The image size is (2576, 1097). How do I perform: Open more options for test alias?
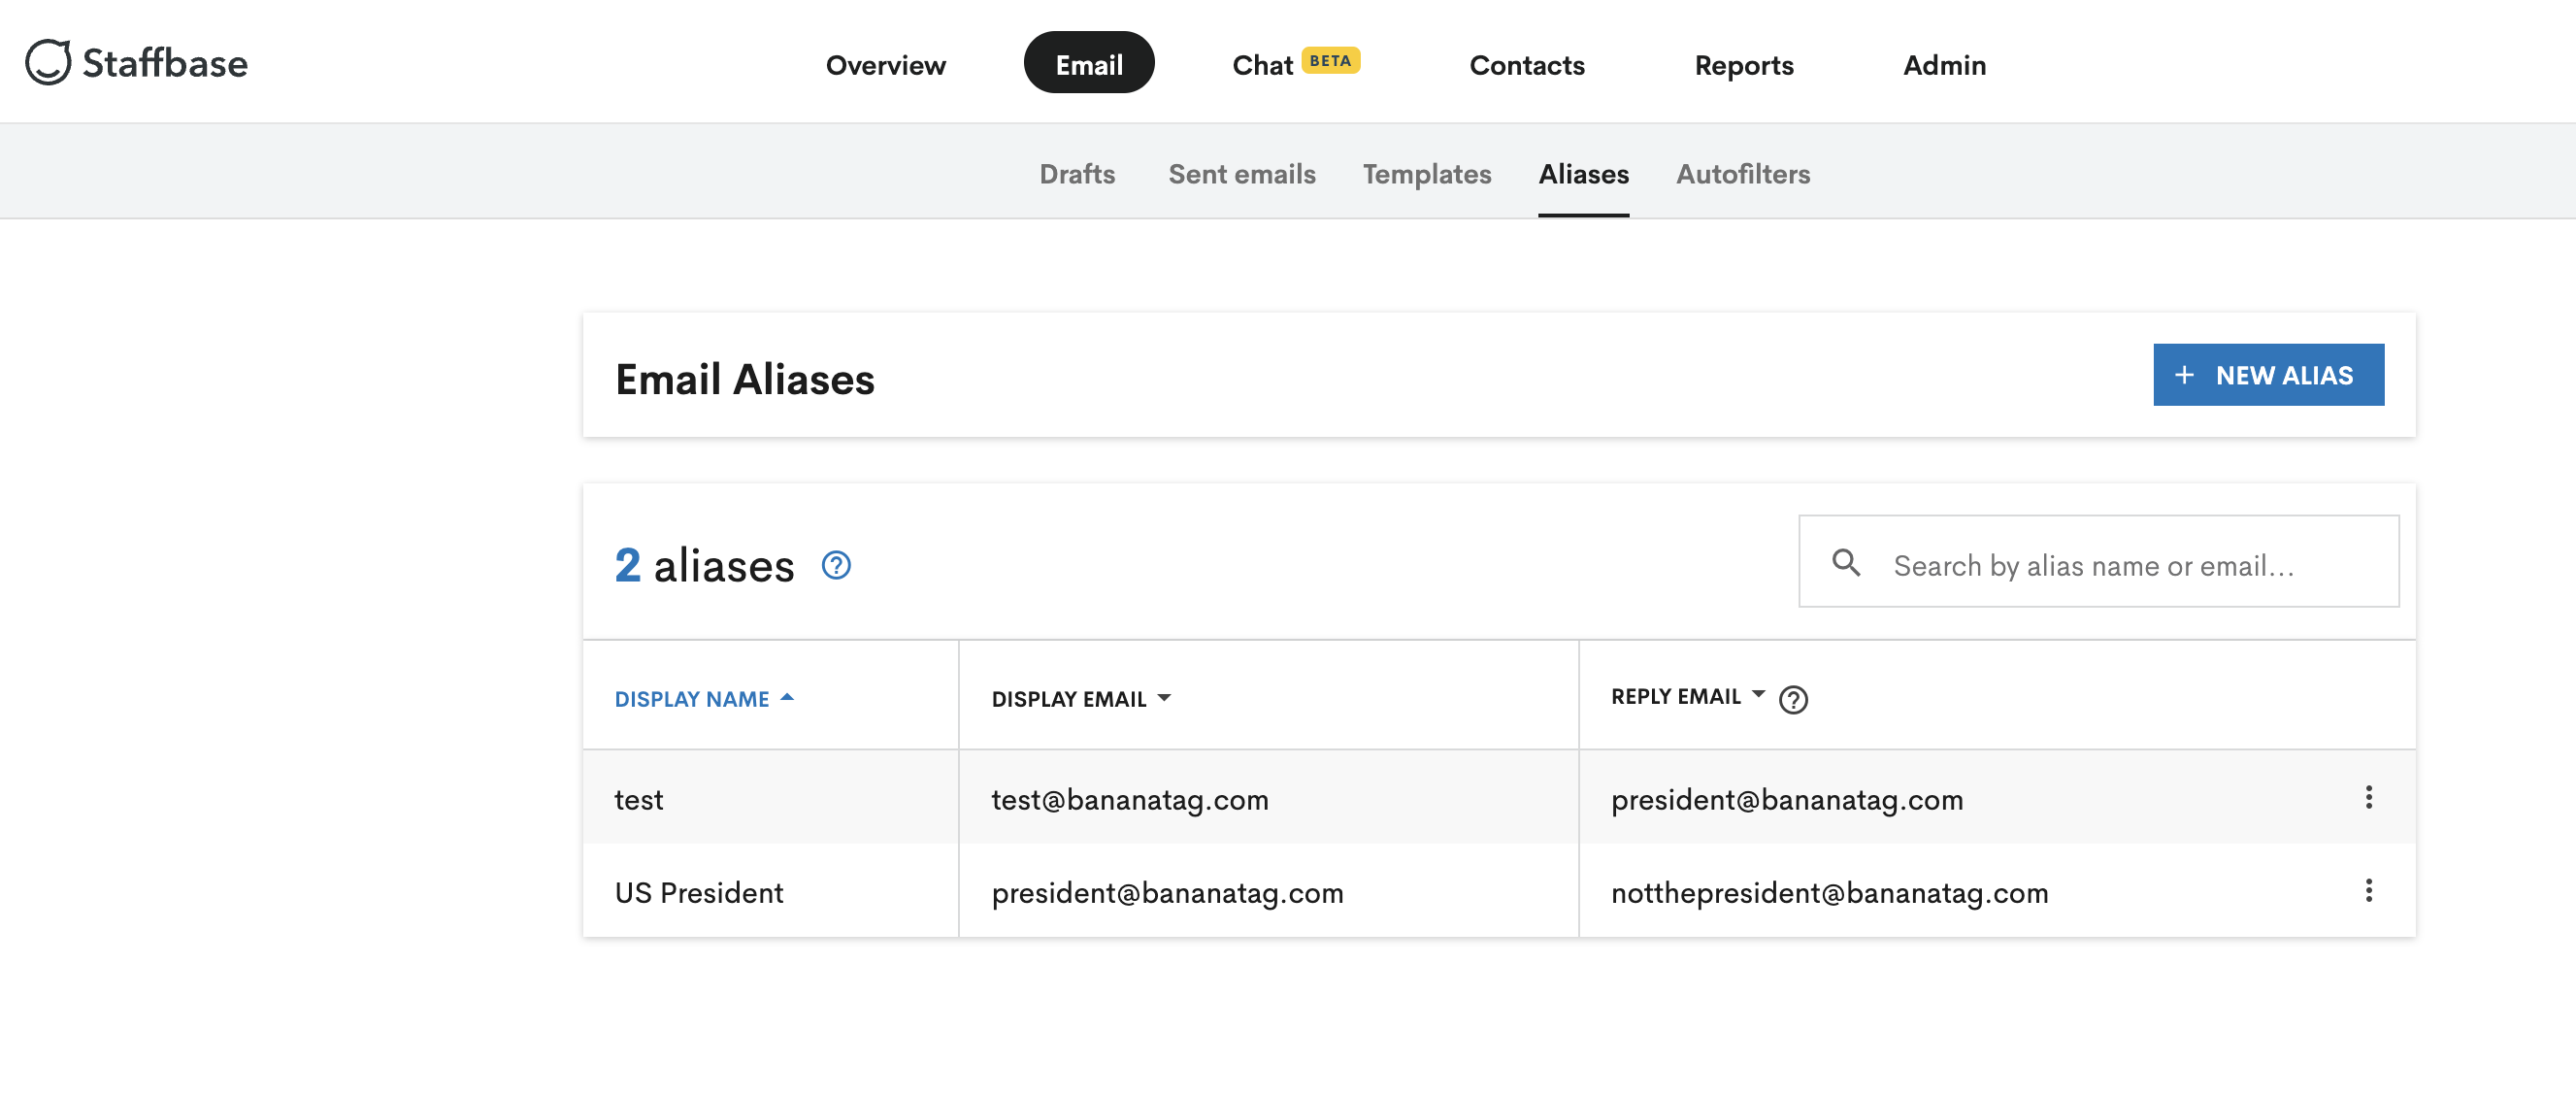coord(2368,797)
